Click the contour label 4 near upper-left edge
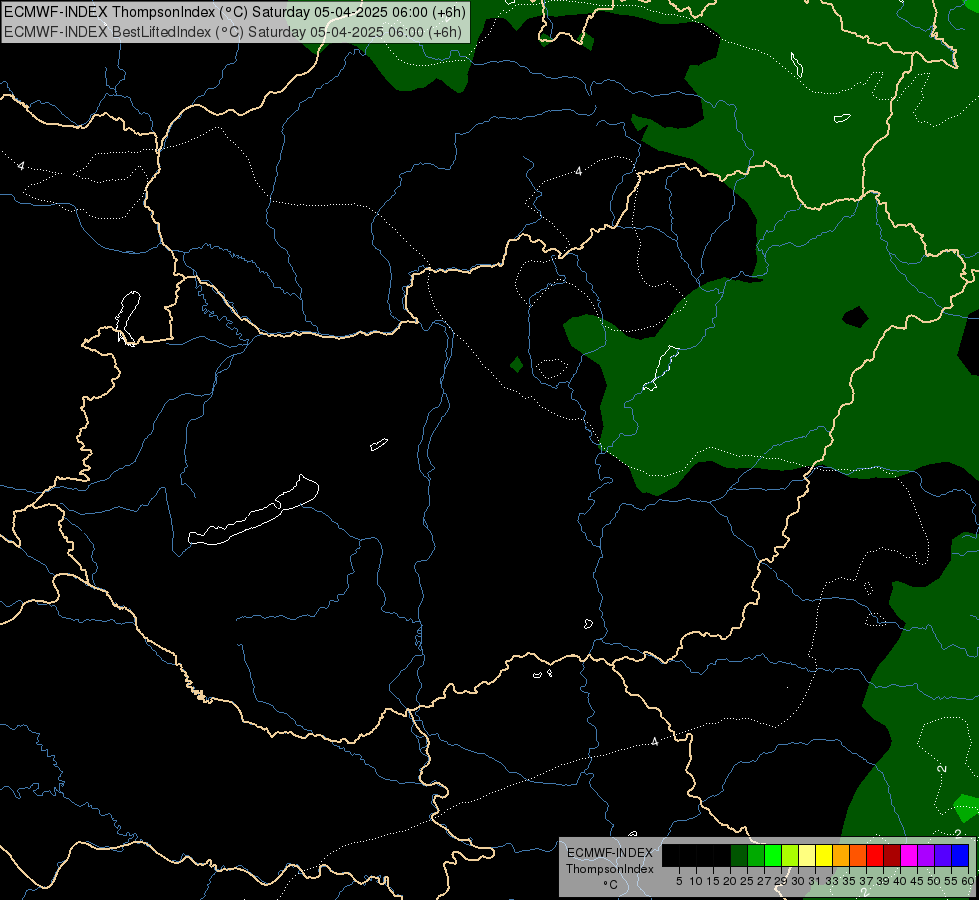The height and width of the screenshot is (900, 979). tap(21, 166)
